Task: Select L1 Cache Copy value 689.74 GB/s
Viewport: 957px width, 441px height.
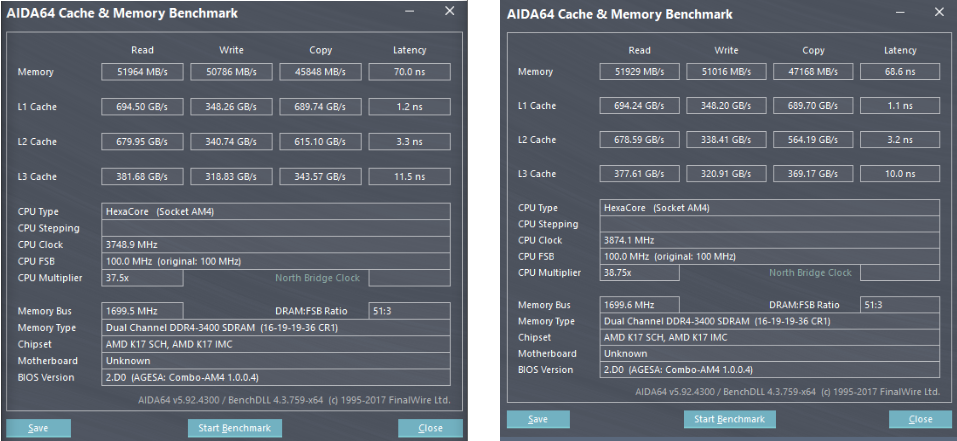Action: [320, 107]
